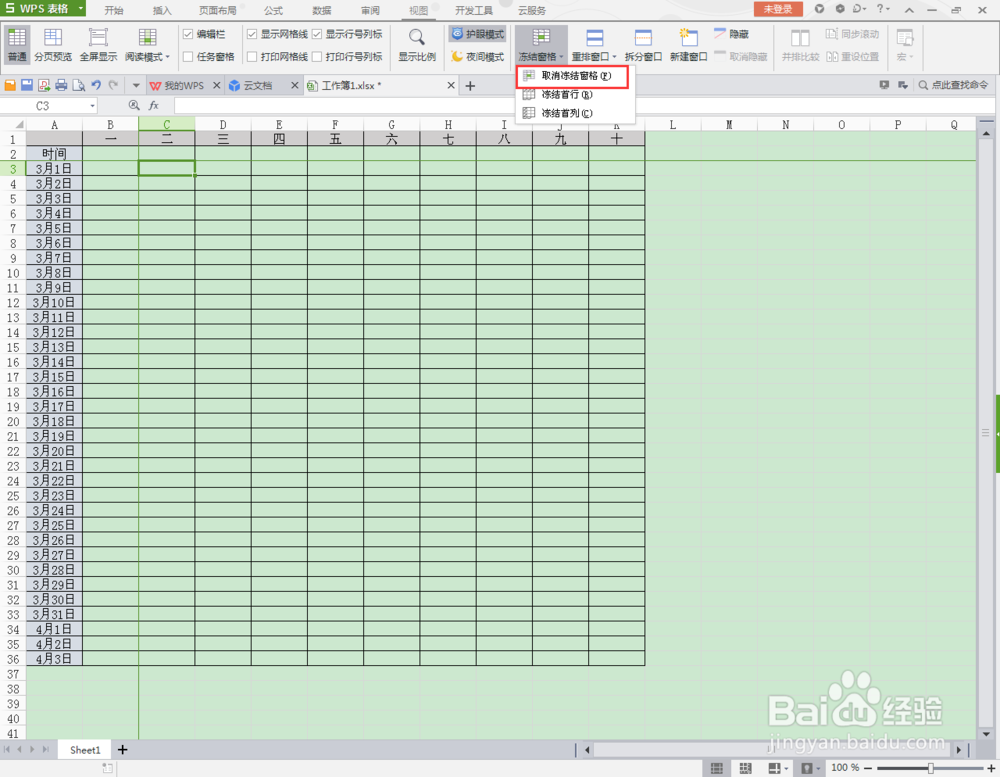Open the status bar eye protection dropdown

819,768
